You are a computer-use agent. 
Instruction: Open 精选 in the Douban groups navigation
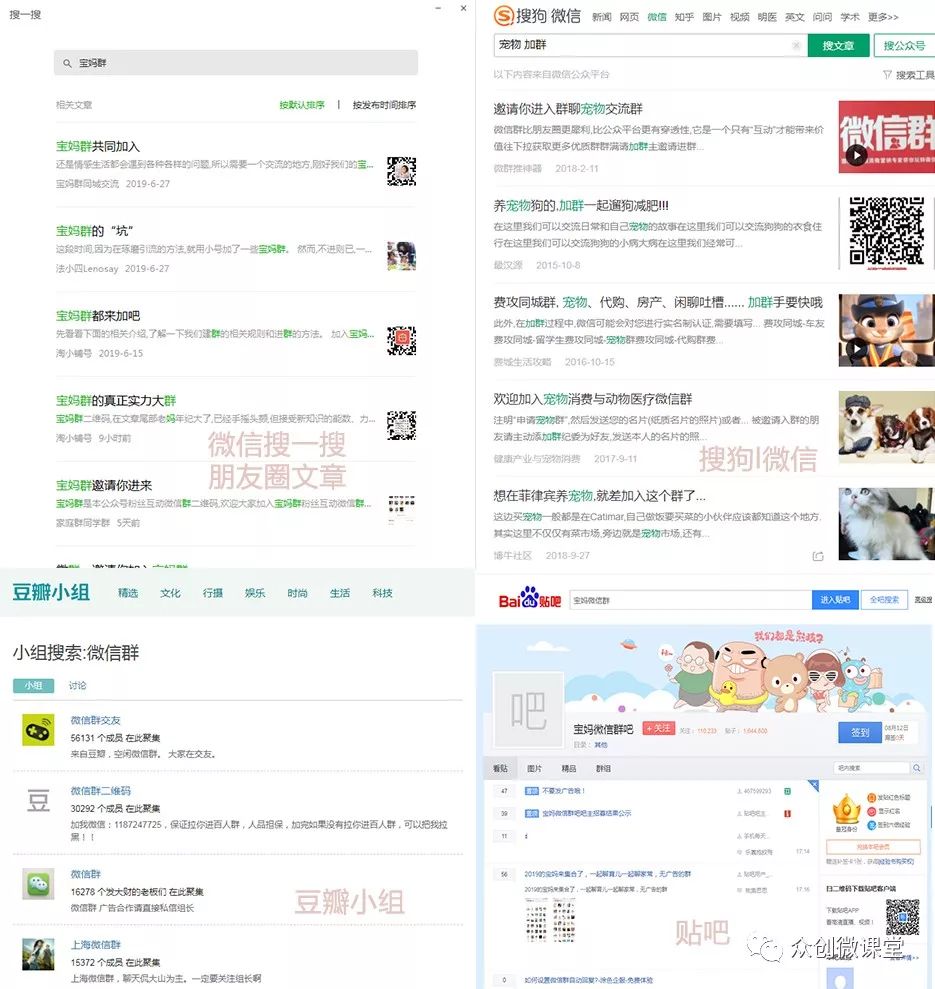pos(127,593)
